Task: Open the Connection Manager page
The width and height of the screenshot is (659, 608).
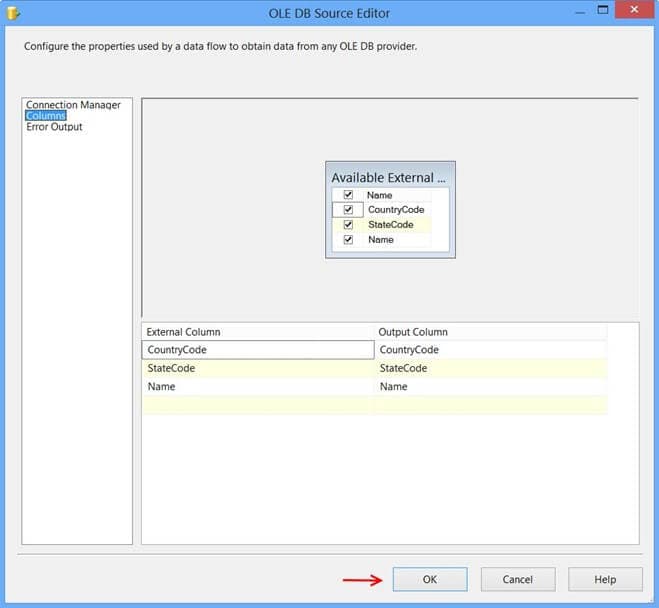Action: (73, 105)
